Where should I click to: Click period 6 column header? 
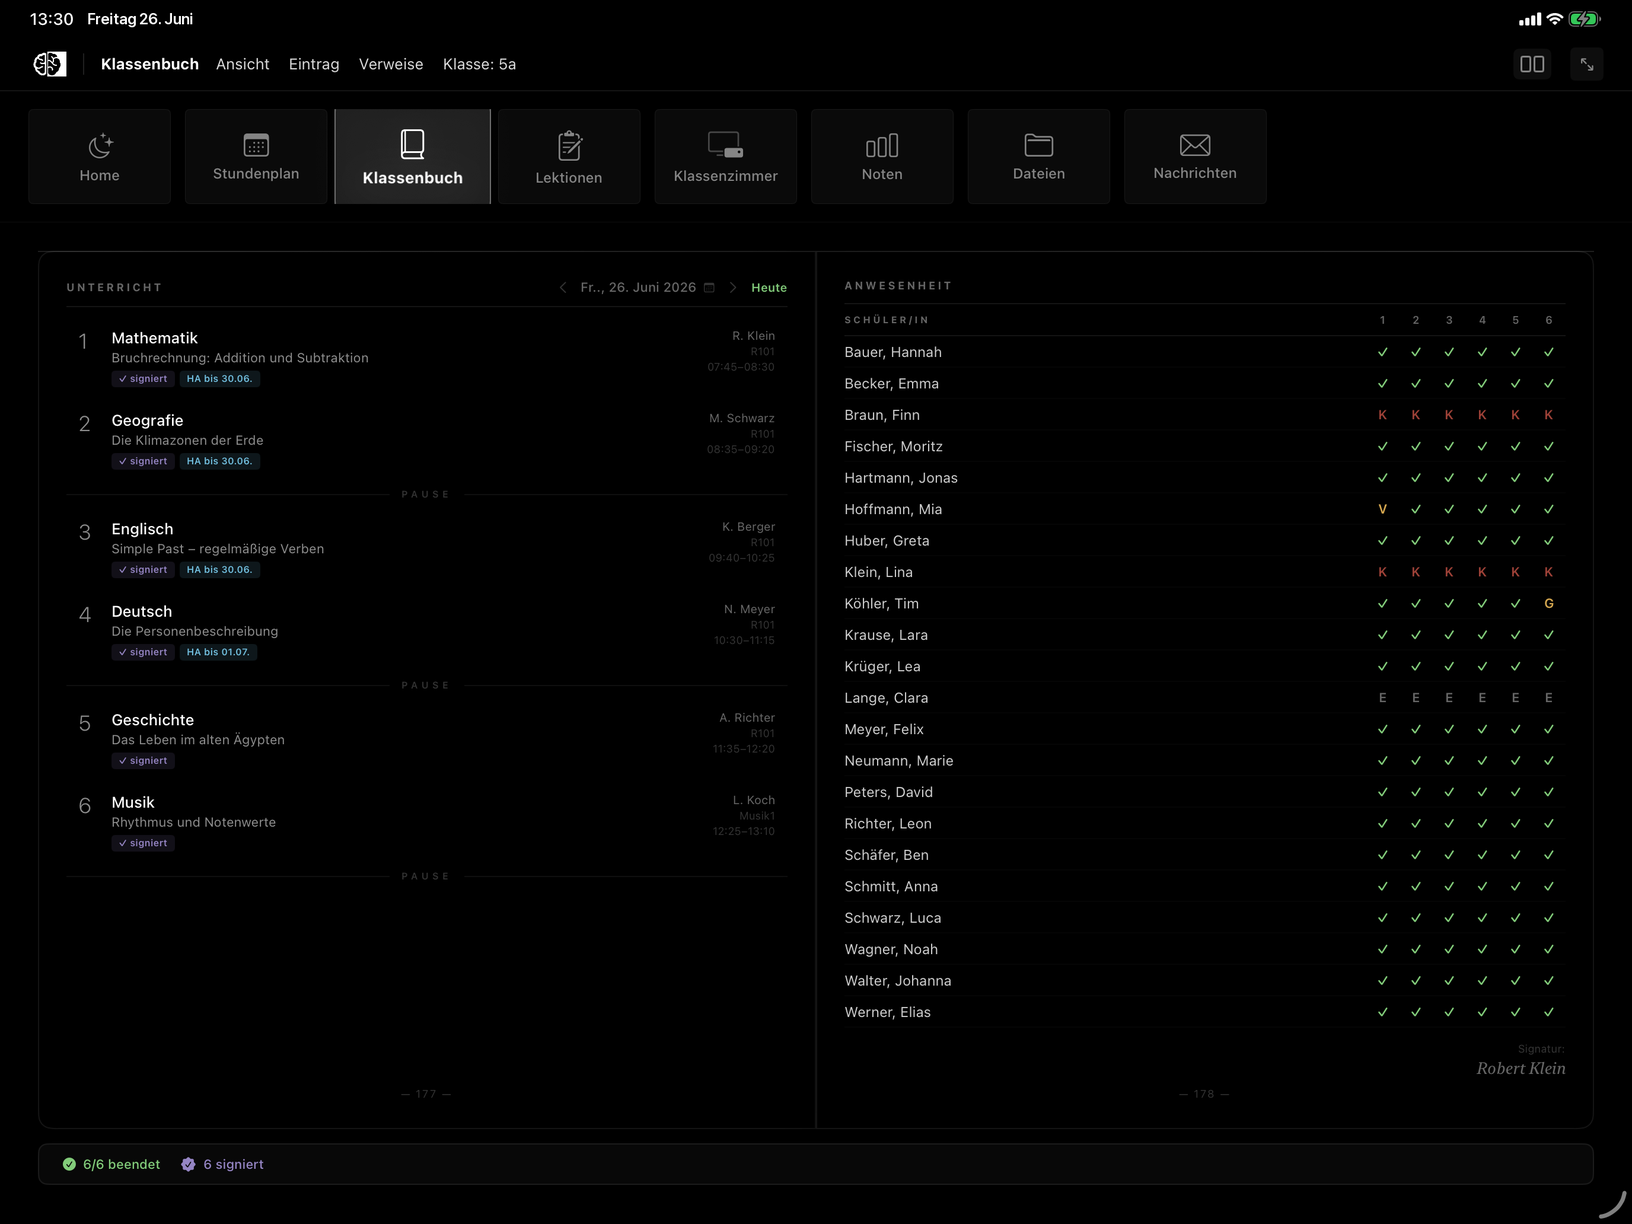coord(1549,320)
